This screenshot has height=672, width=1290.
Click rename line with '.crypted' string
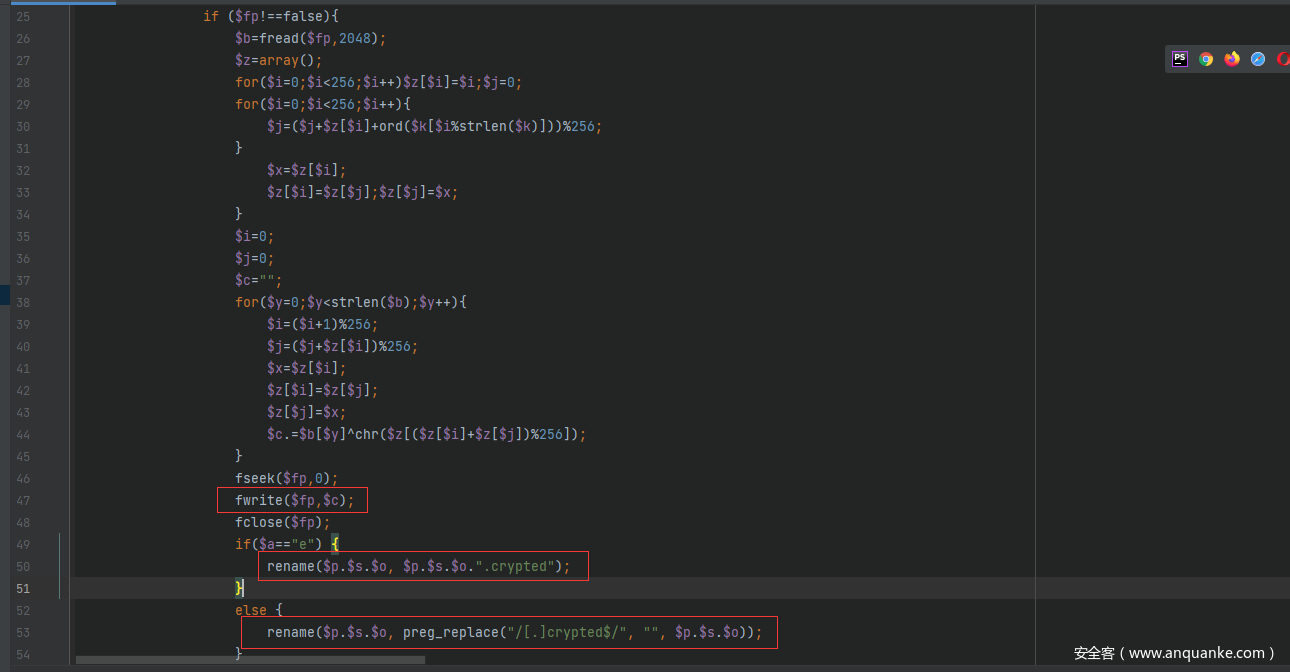(x=419, y=566)
